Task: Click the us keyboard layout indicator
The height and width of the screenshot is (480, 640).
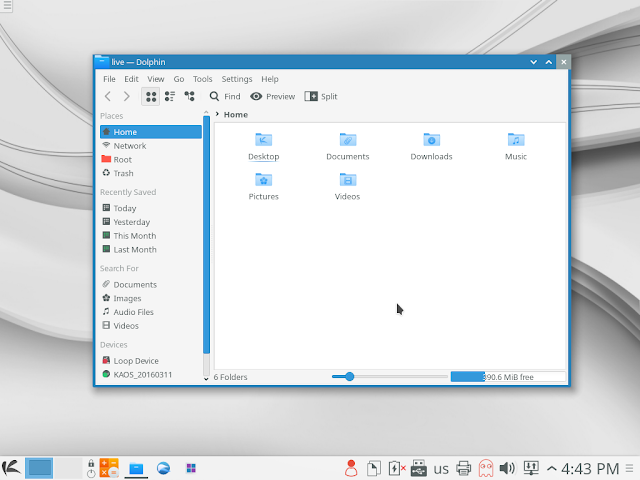Action: point(441,469)
